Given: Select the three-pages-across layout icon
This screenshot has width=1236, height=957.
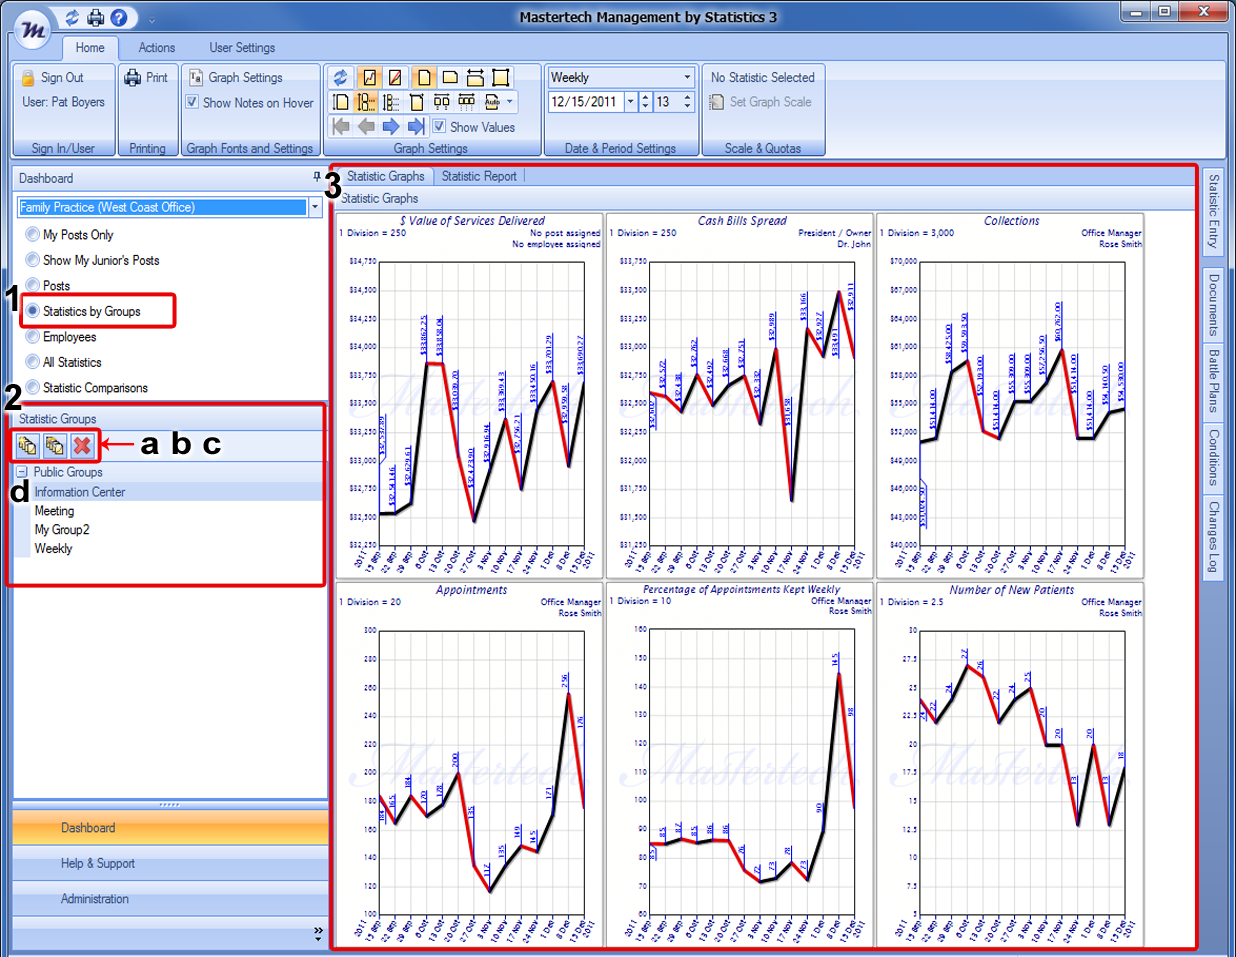Looking at the screenshot, I should point(466,102).
